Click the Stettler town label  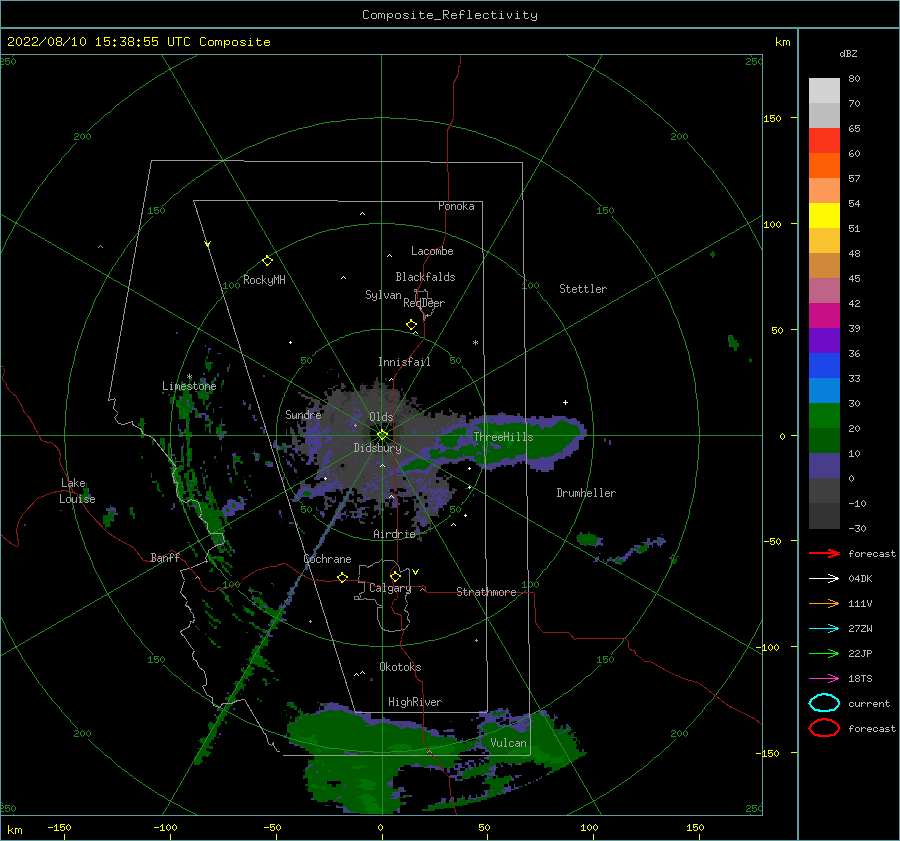[x=583, y=289]
